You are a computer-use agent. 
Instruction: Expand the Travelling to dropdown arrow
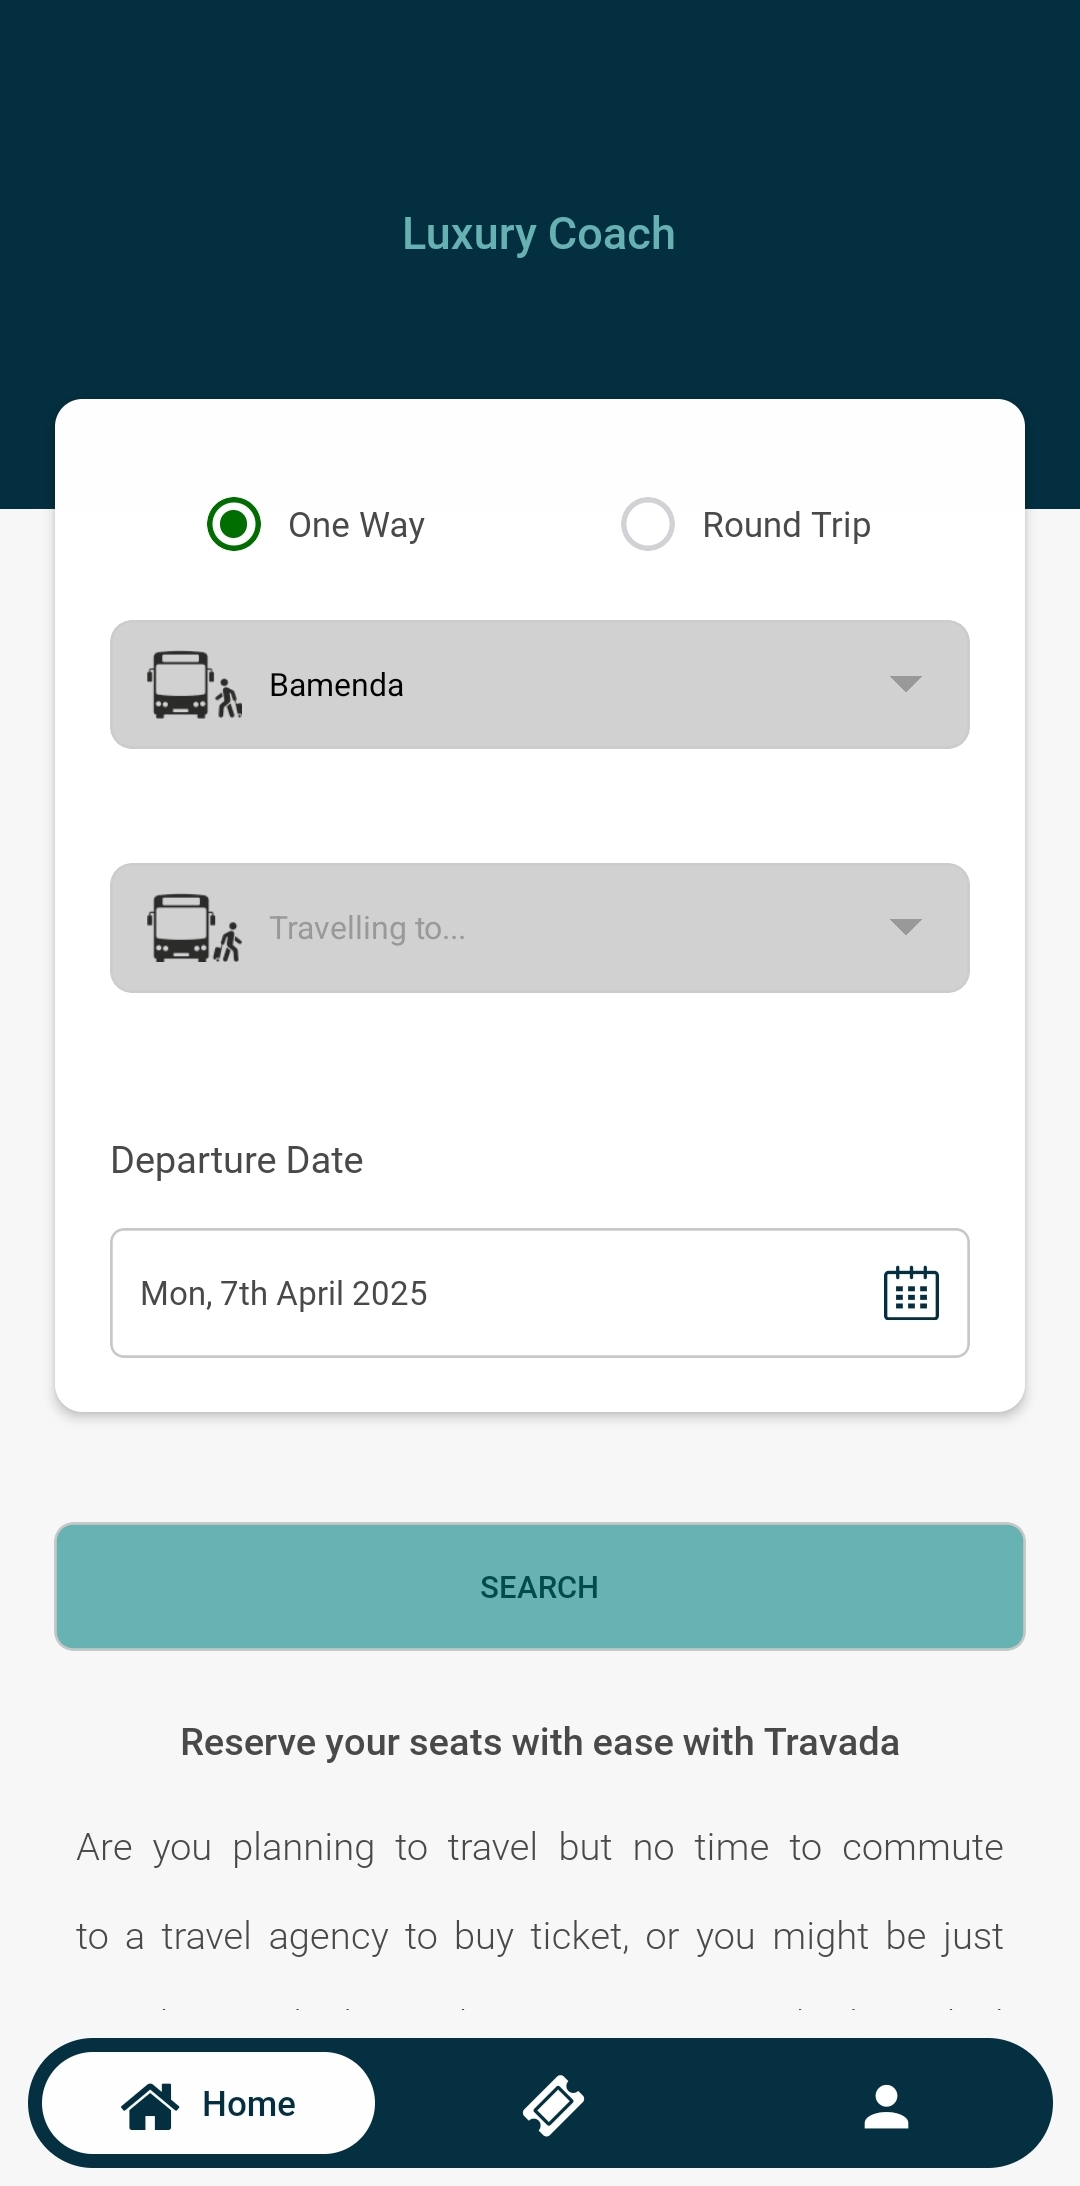click(905, 927)
